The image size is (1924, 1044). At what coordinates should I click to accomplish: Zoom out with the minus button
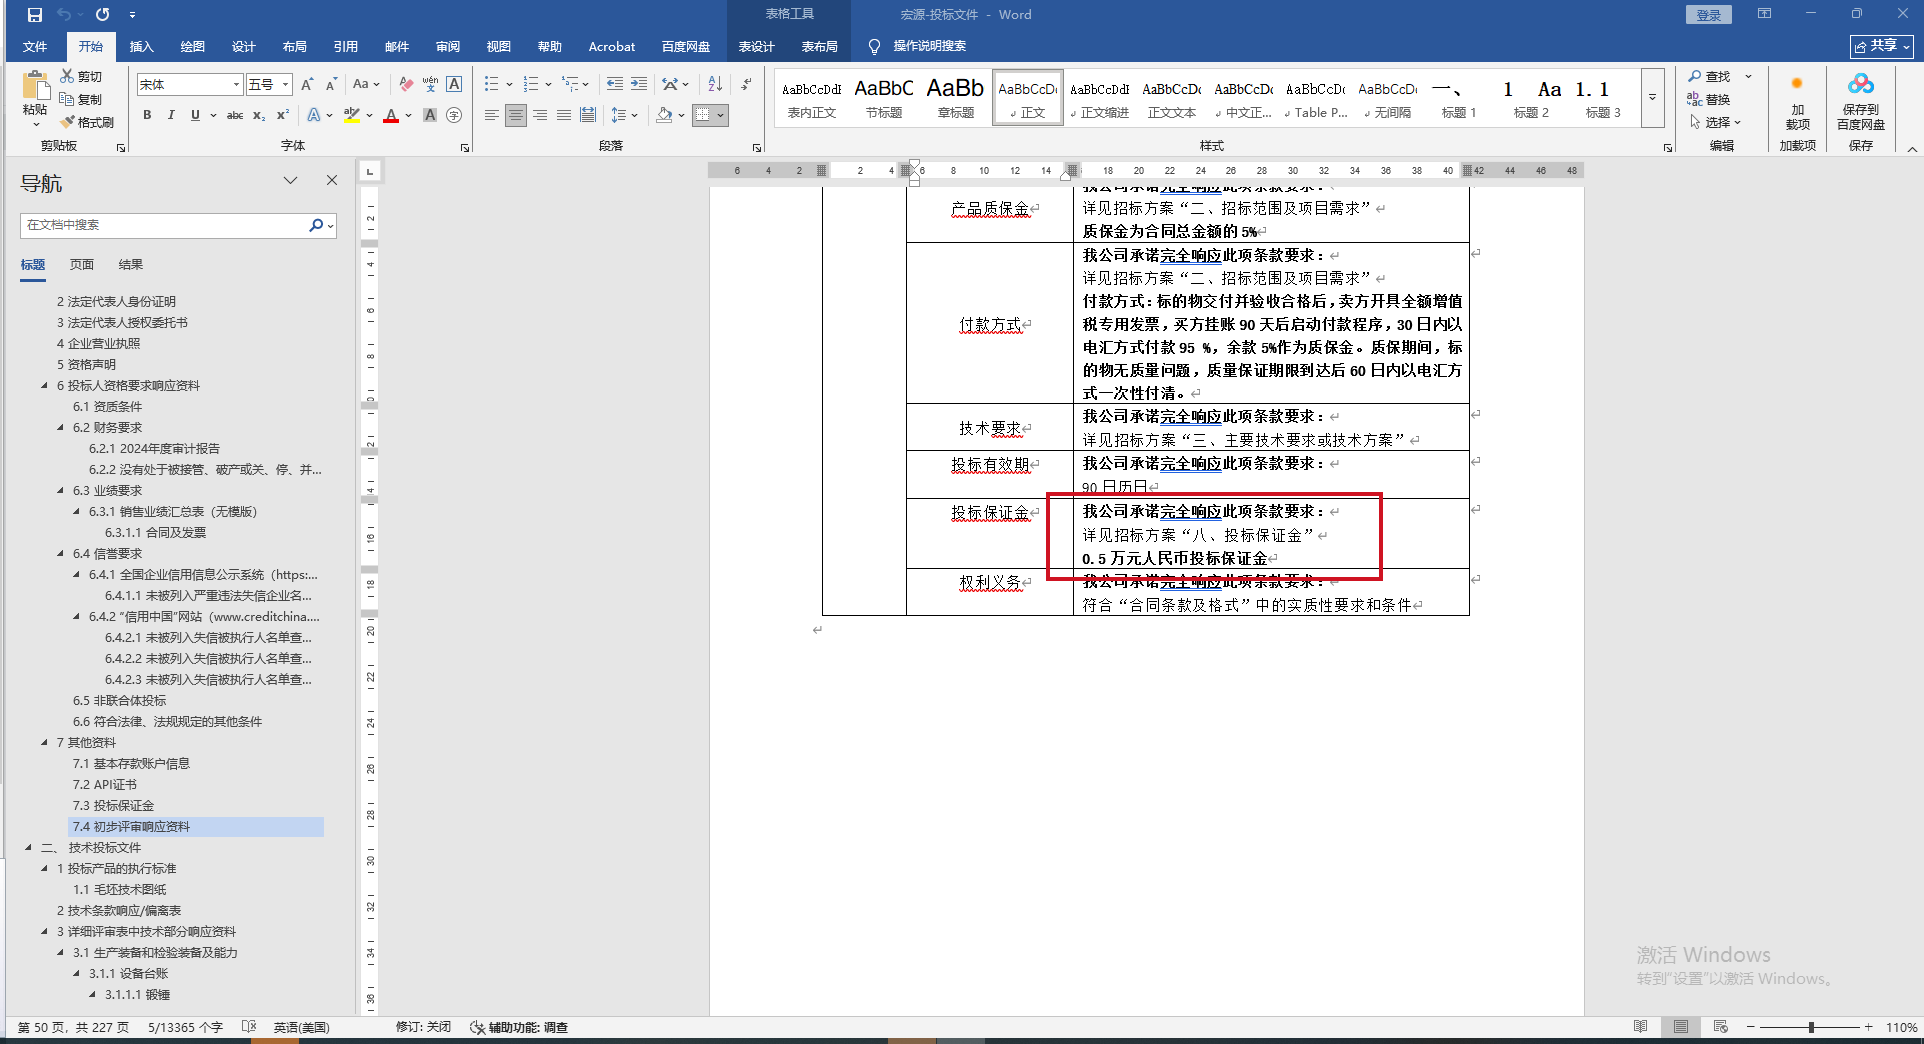tap(1750, 1027)
